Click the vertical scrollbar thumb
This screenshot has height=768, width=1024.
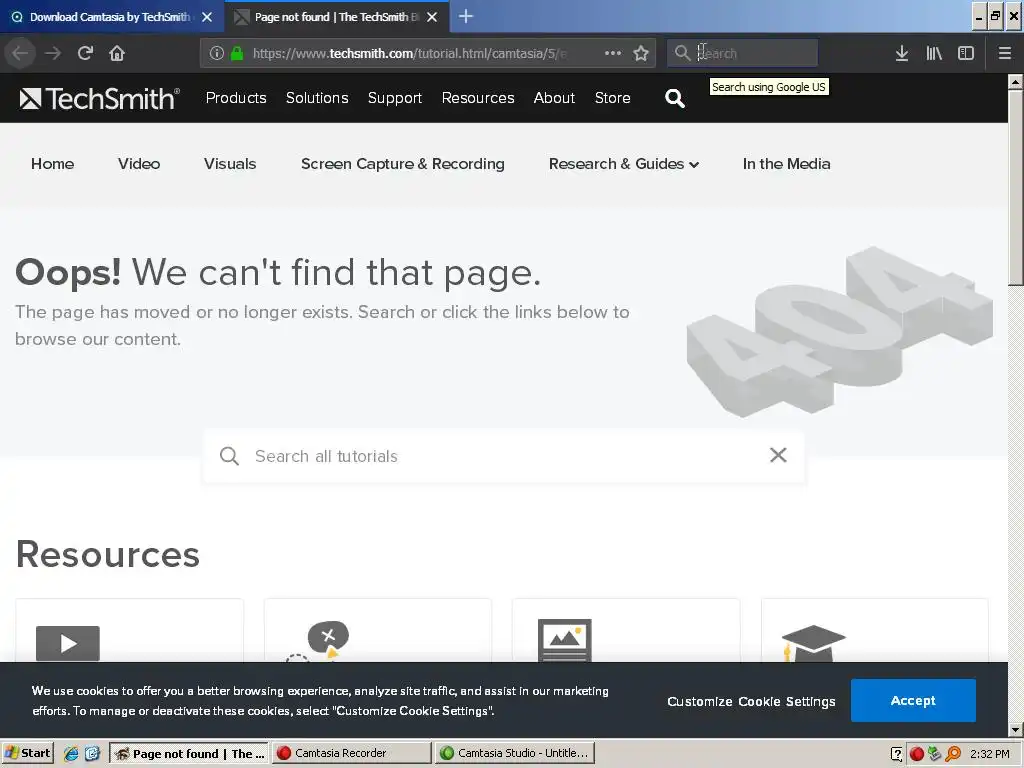click(1015, 187)
